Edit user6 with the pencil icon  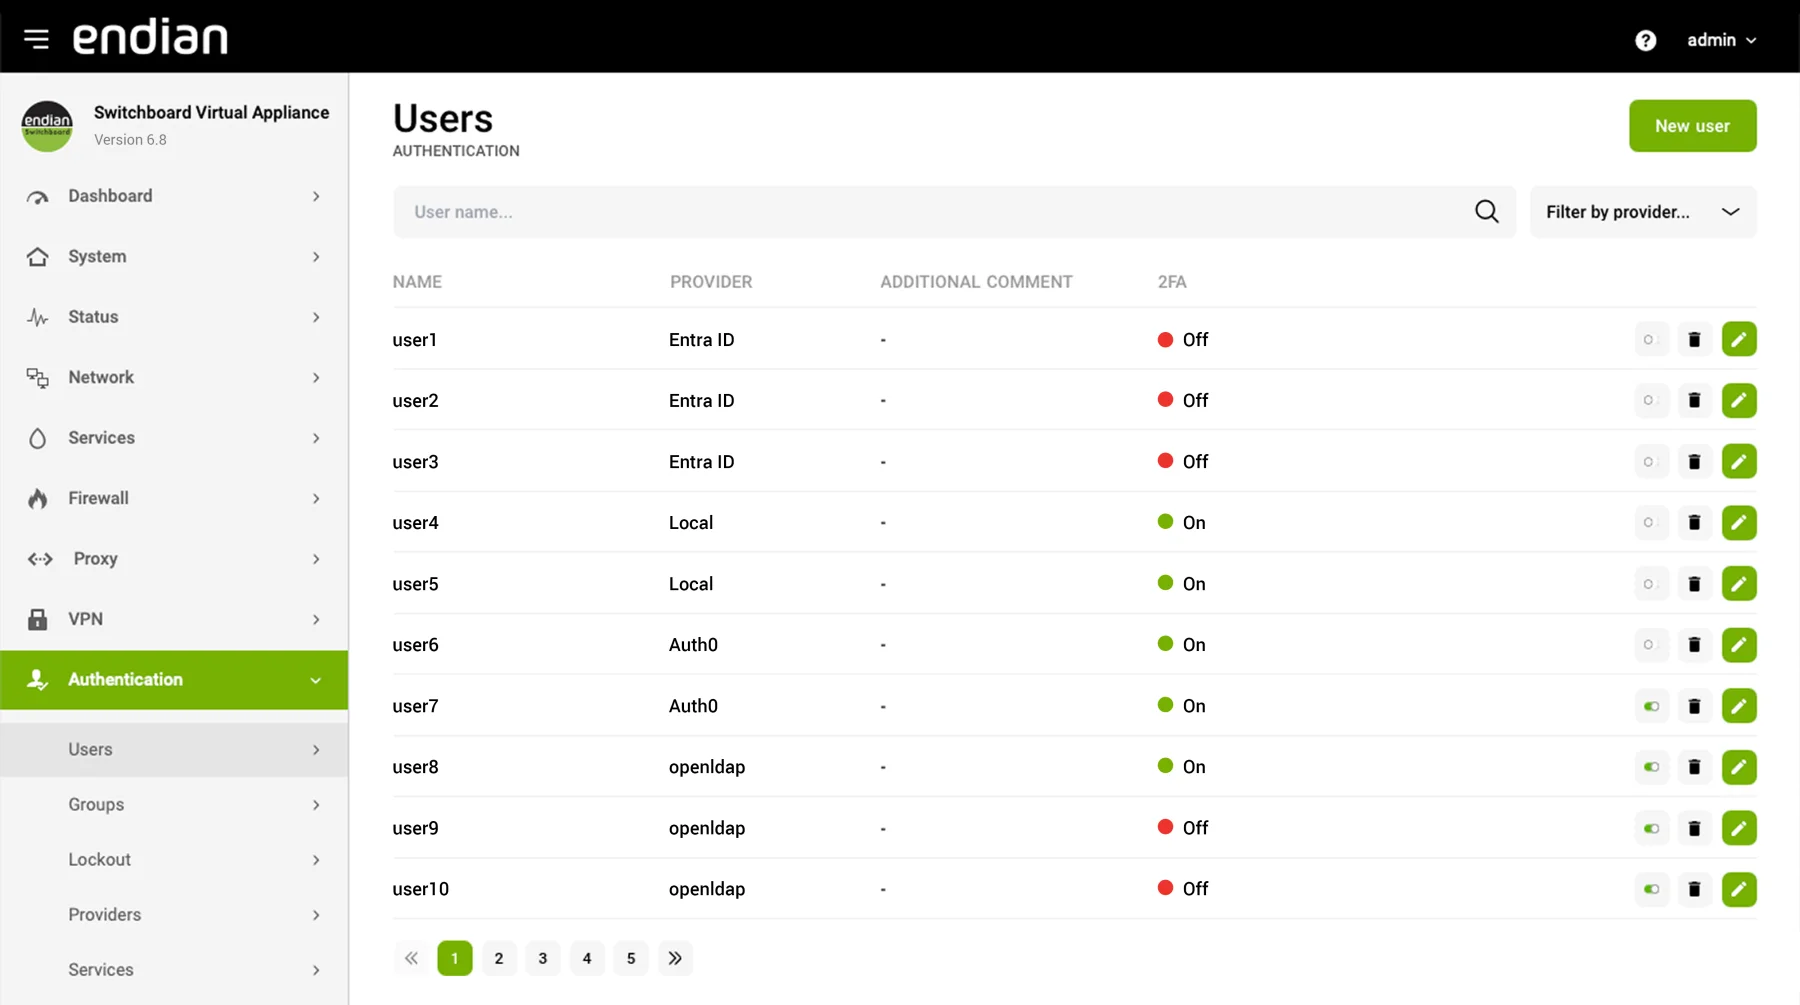[1739, 645]
